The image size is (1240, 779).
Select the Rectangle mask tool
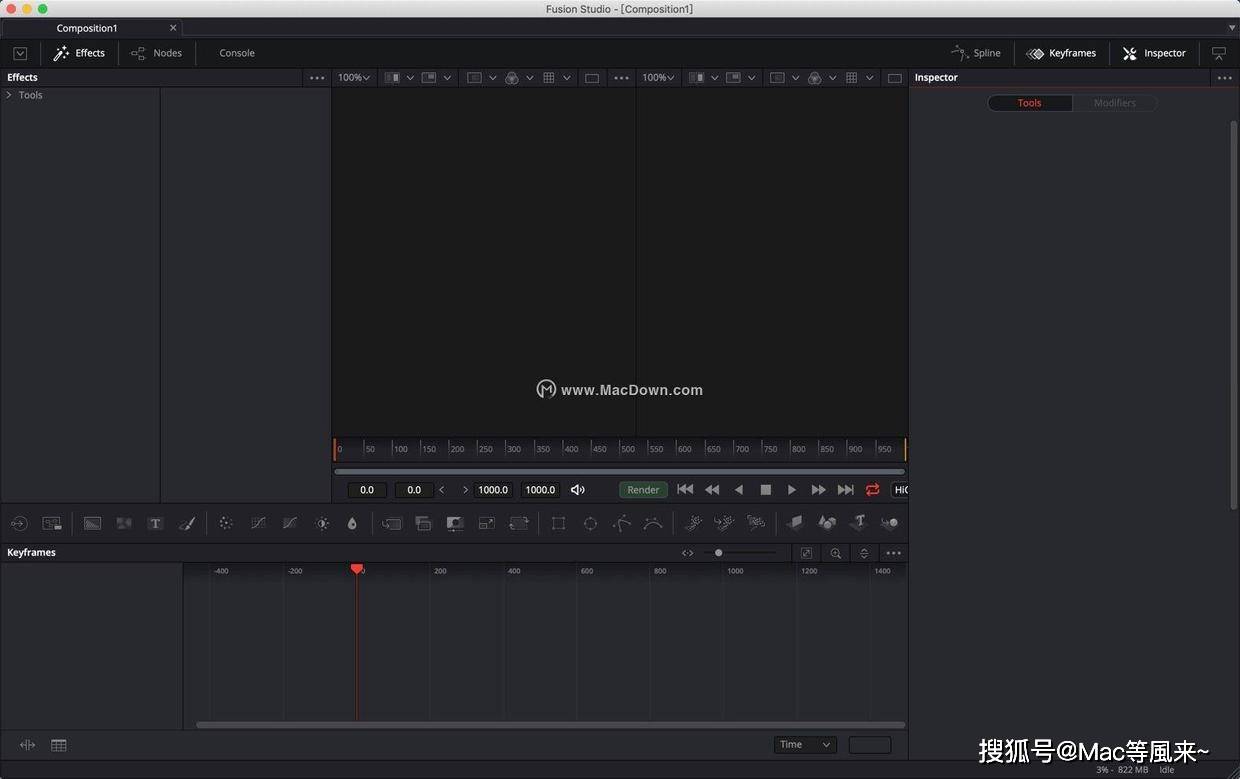558,523
